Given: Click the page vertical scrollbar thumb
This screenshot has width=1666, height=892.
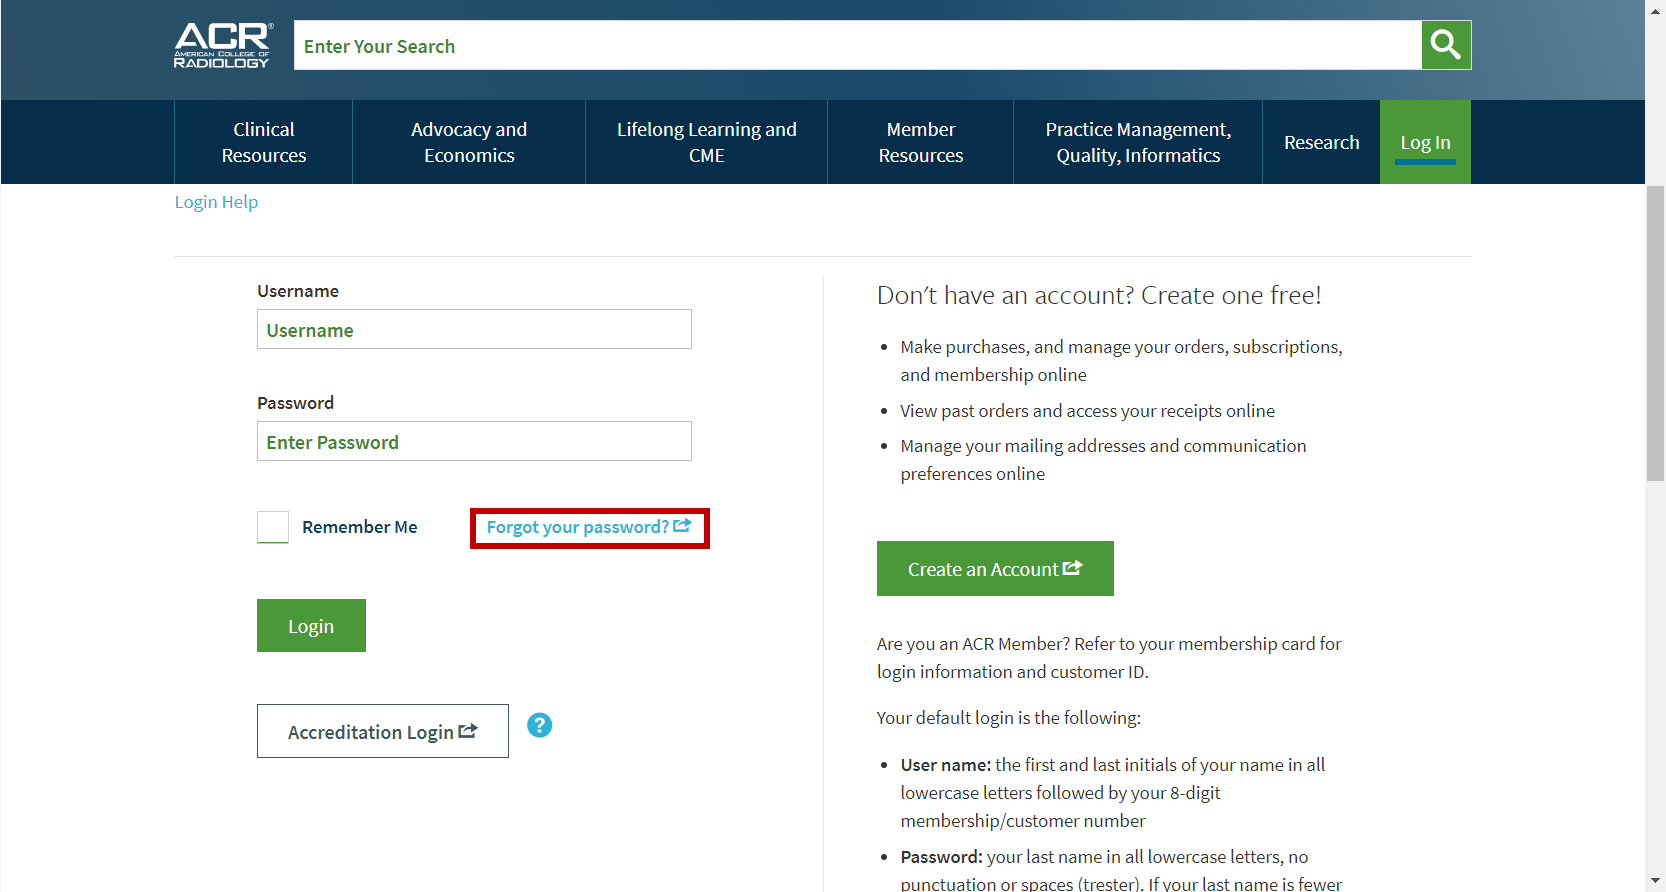Looking at the screenshot, I should click(x=1655, y=333).
